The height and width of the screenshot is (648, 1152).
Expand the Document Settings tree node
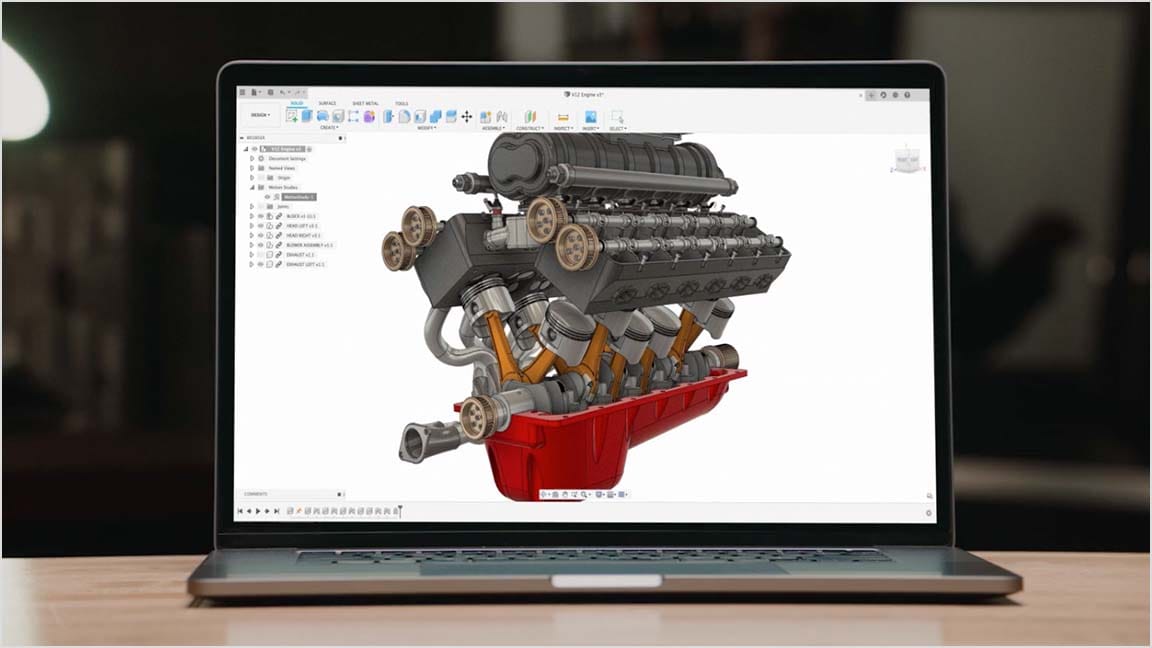point(252,158)
